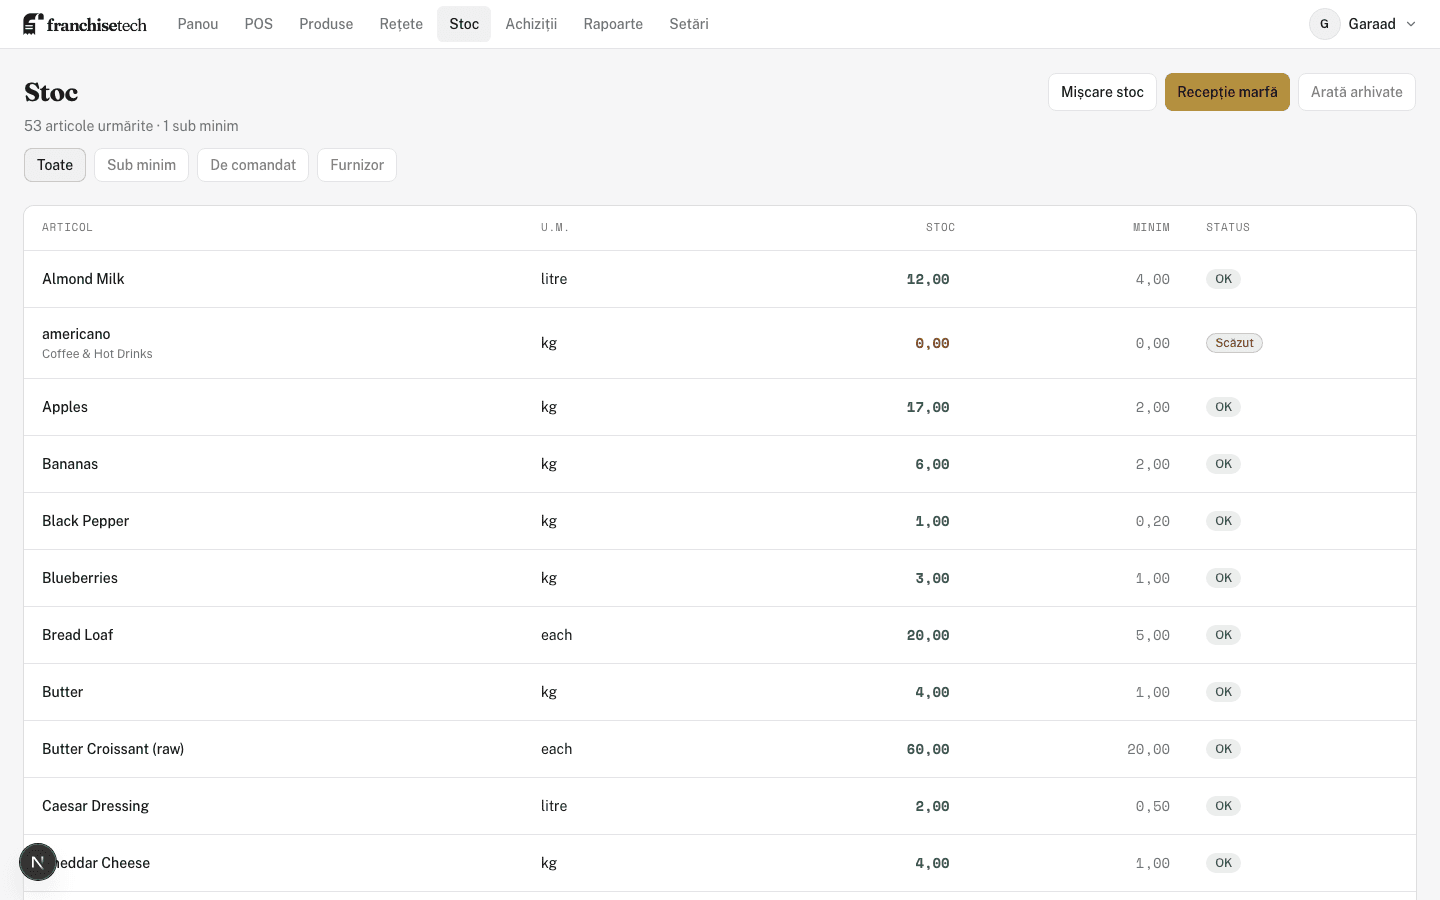Toggle Arată arhivate
This screenshot has width=1440, height=900.
(x=1357, y=92)
